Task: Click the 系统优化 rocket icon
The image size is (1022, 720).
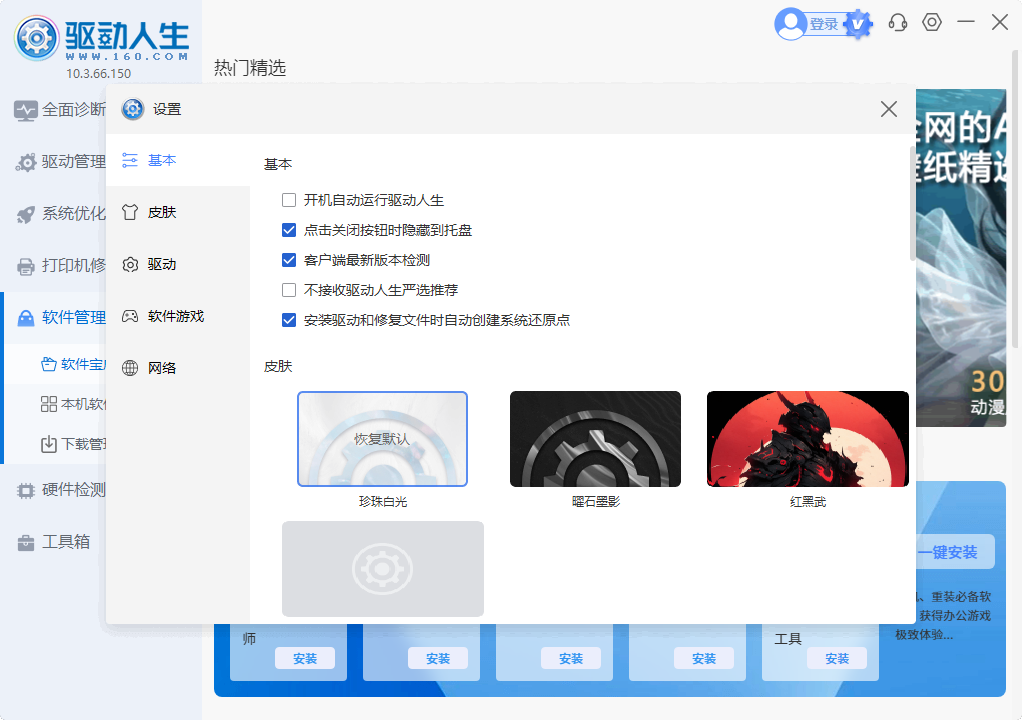Action: click(x=25, y=214)
